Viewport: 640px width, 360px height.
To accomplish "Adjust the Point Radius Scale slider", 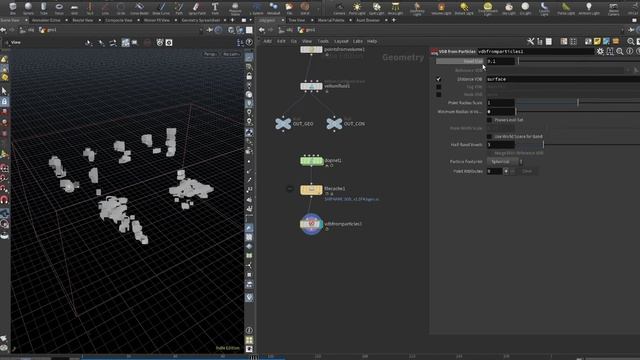I will 578,103.
